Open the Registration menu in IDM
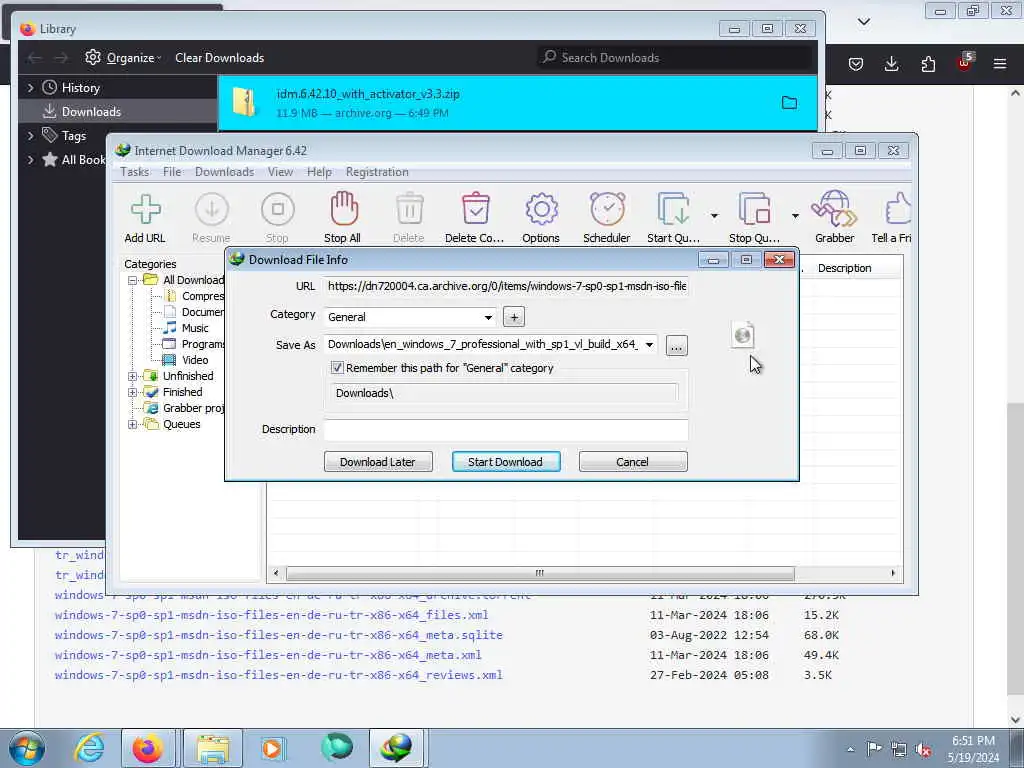This screenshot has width=1024, height=768. click(377, 172)
